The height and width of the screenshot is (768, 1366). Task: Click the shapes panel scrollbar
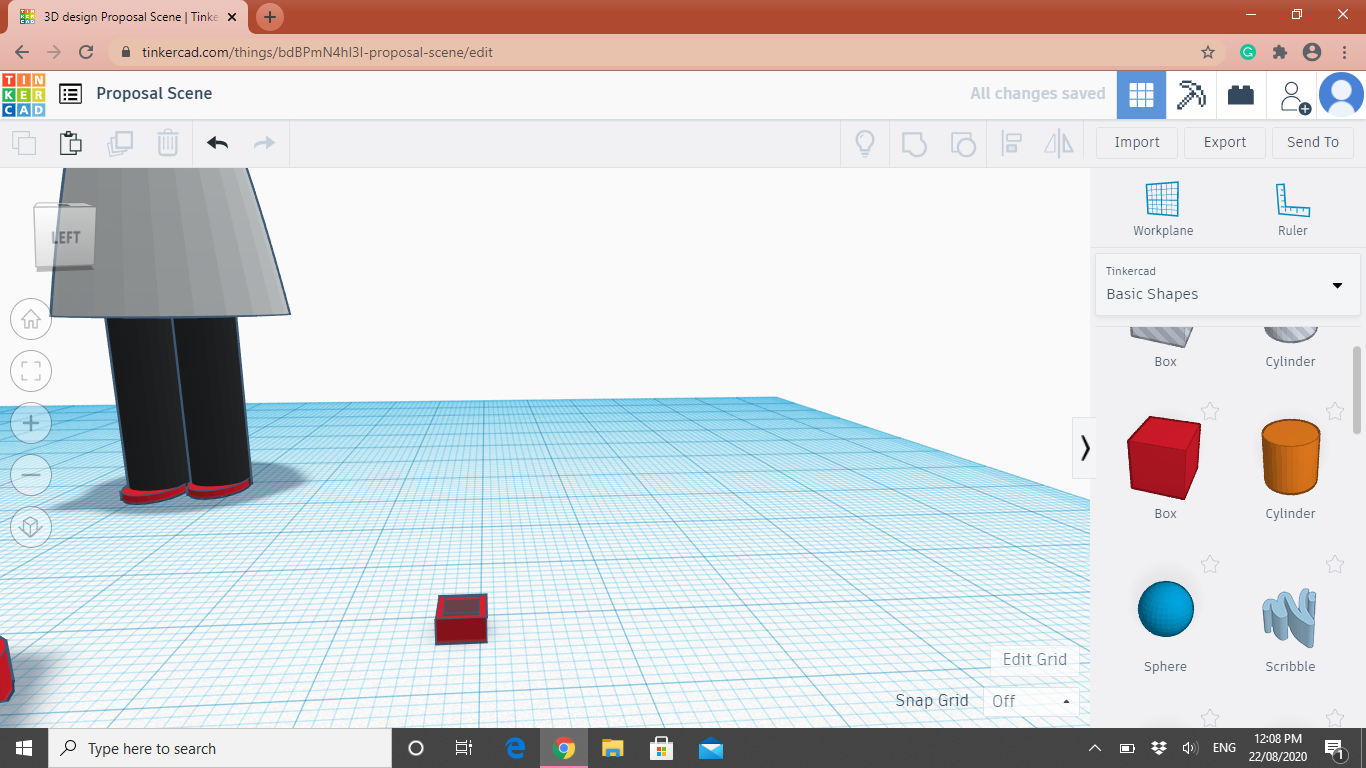[1357, 390]
